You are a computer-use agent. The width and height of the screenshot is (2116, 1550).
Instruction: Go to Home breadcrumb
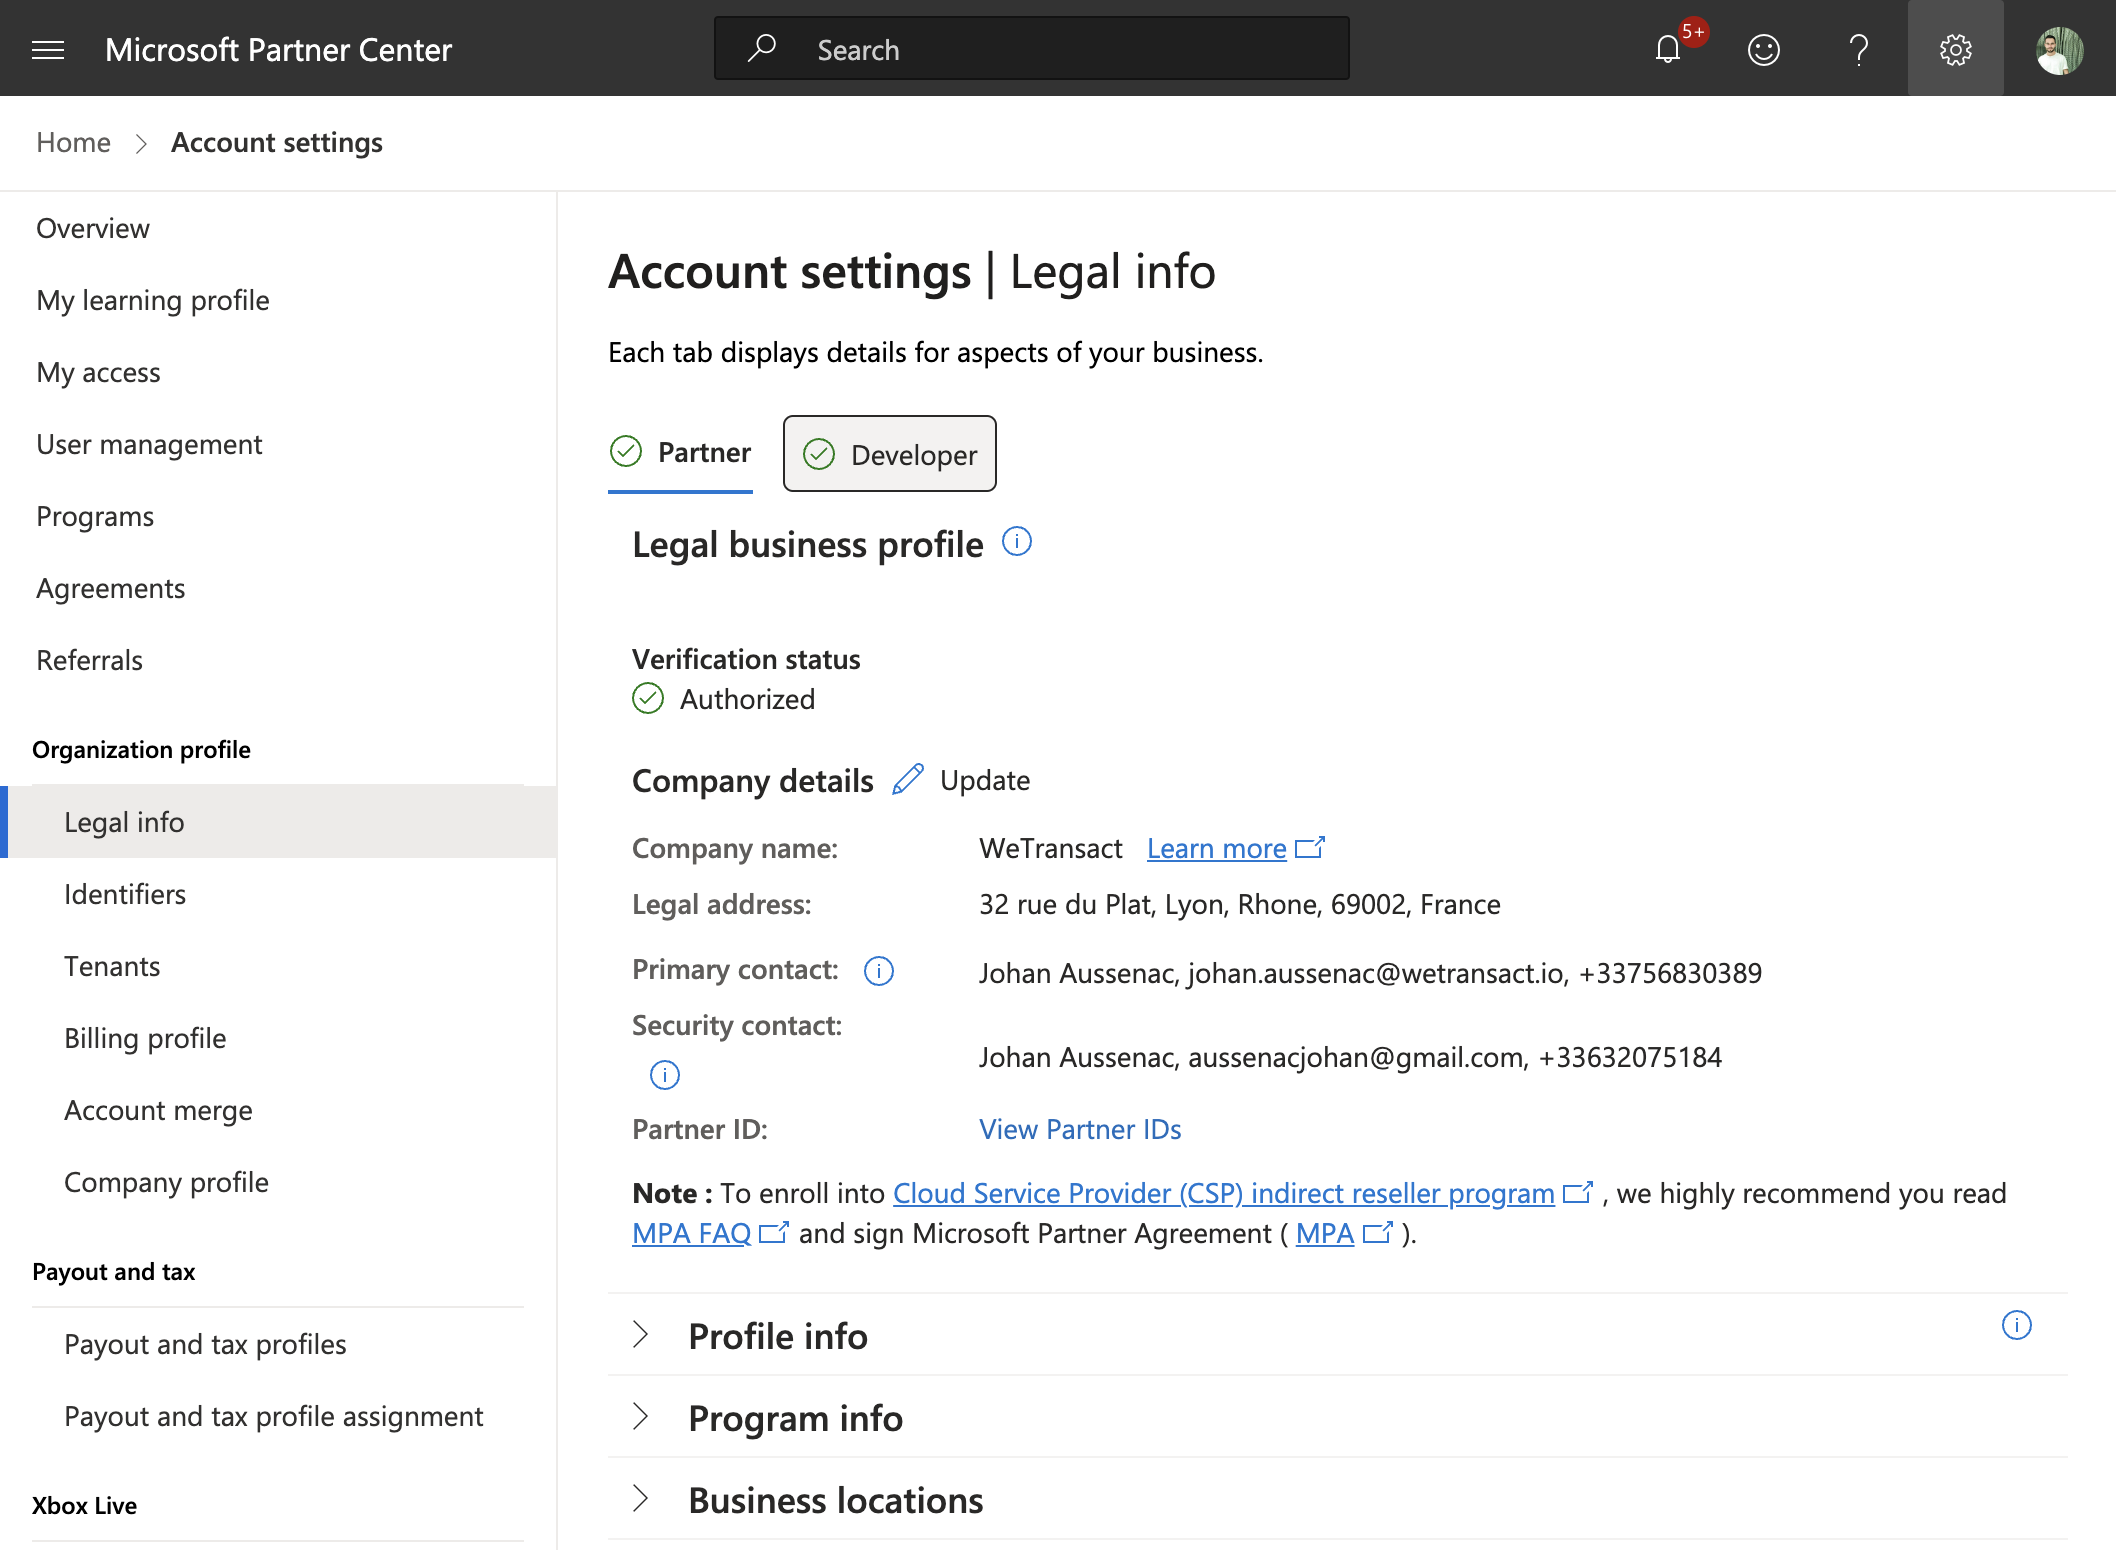[x=73, y=142]
